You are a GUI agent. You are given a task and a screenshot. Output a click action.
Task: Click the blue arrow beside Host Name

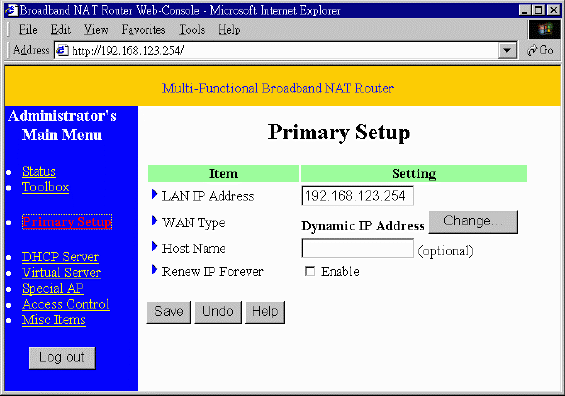(155, 246)
